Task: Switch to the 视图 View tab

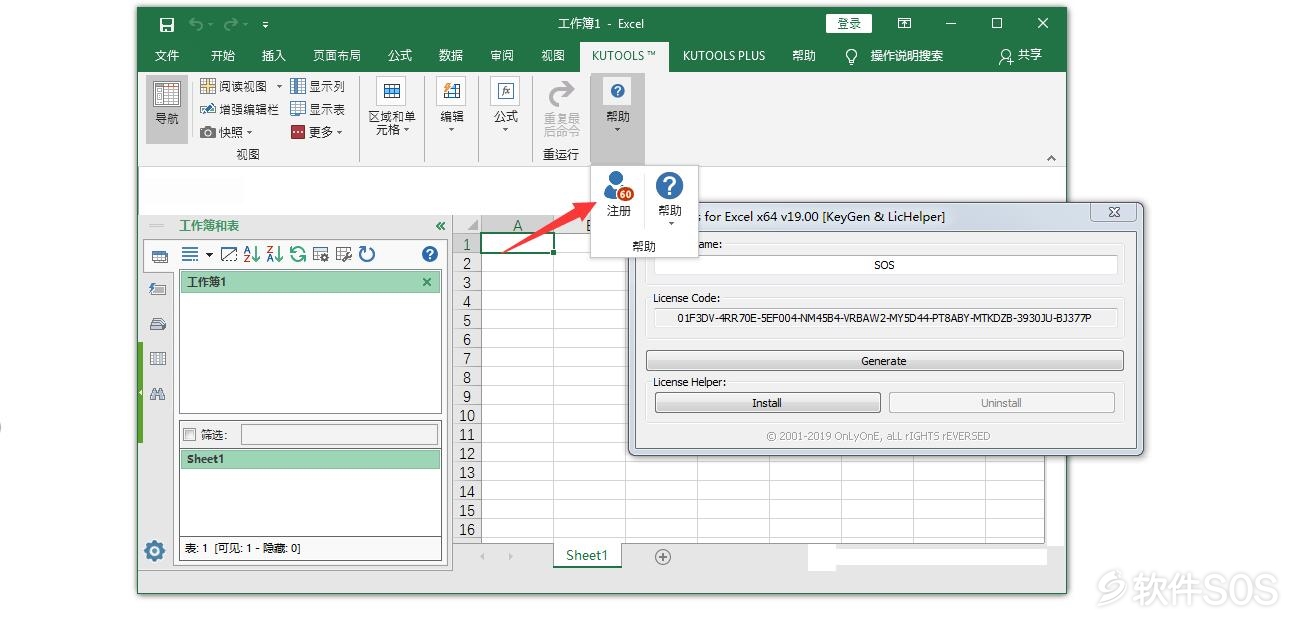Action: (x=553, y=56)
